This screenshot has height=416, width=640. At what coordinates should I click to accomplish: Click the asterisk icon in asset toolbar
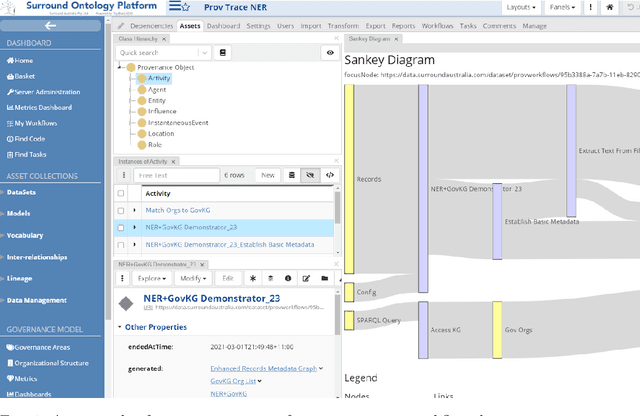point(253,278)
